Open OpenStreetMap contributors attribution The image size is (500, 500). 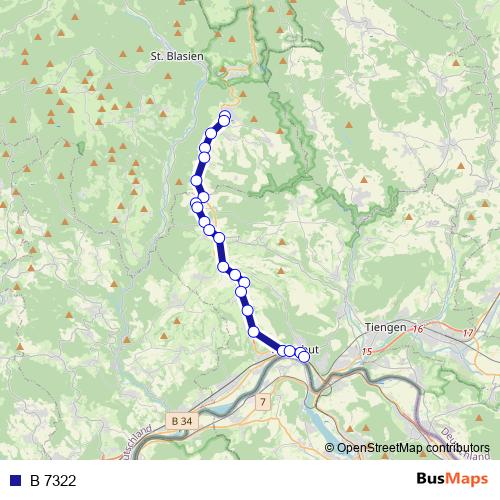click(x=407, y=448)
